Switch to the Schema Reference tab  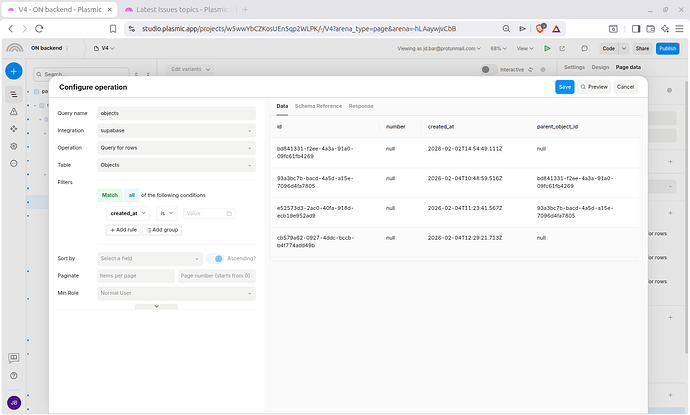click(318, 106)
